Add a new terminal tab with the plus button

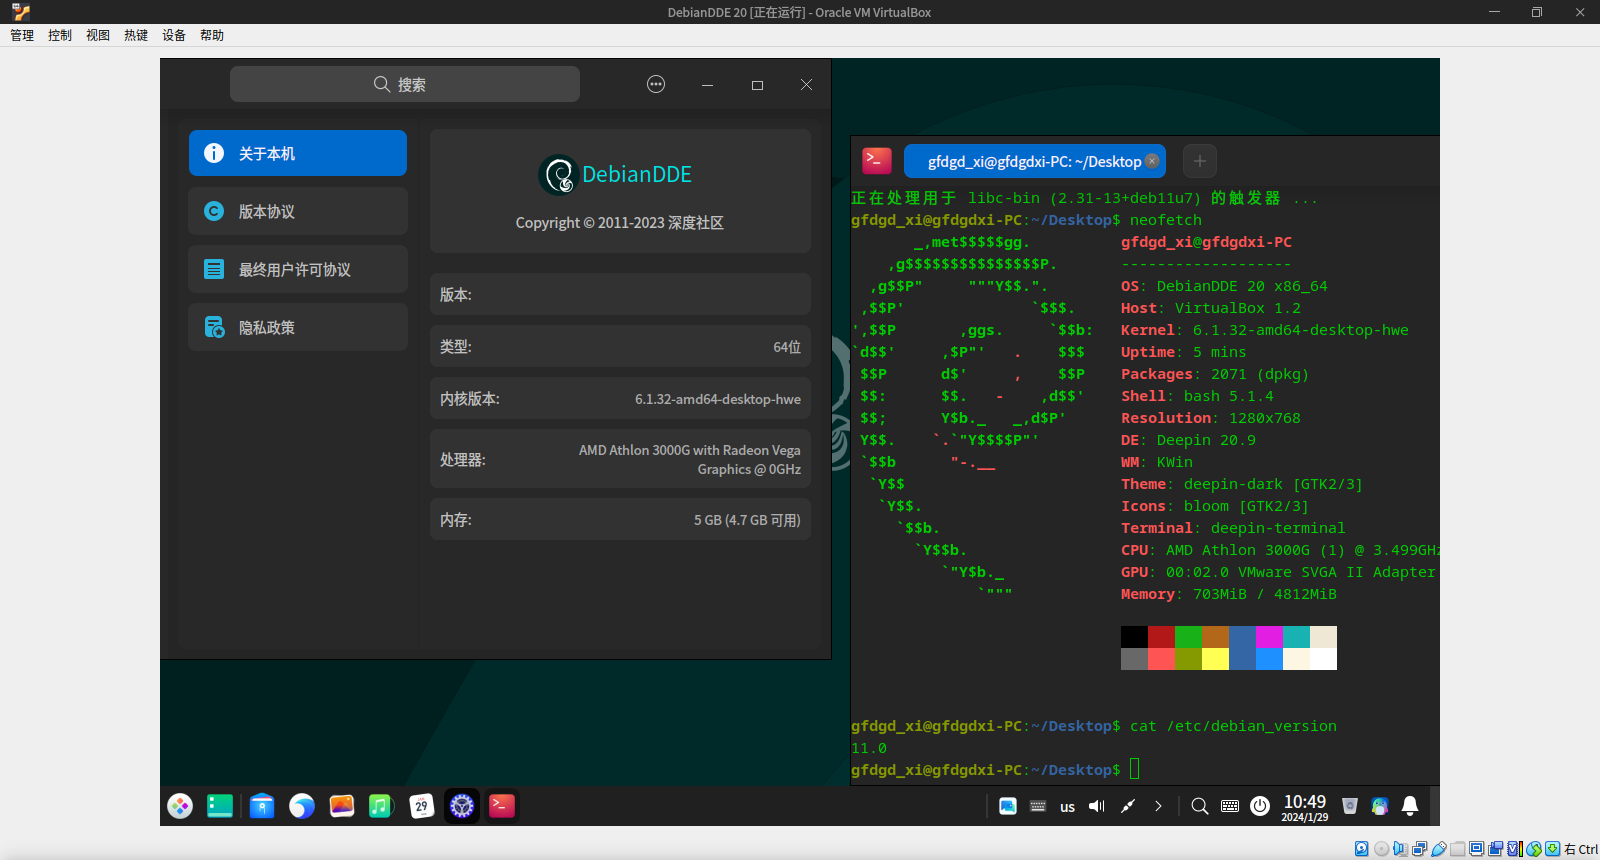coord(1199,161)
